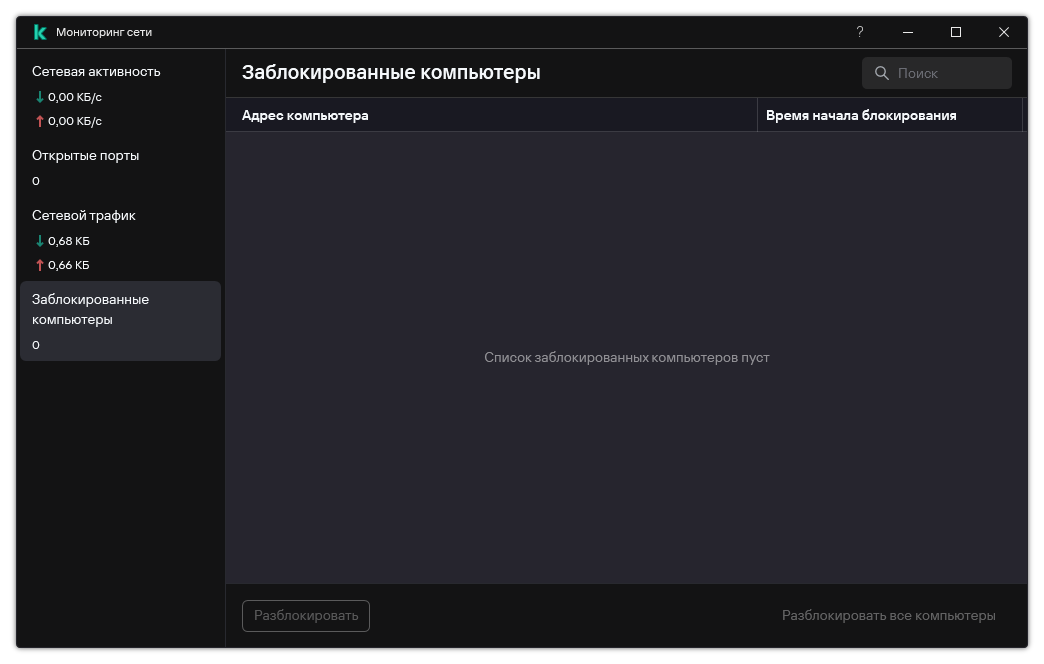
Task: Click the green download arrow under Сетевая активность
Action: (x=38, y=97)
